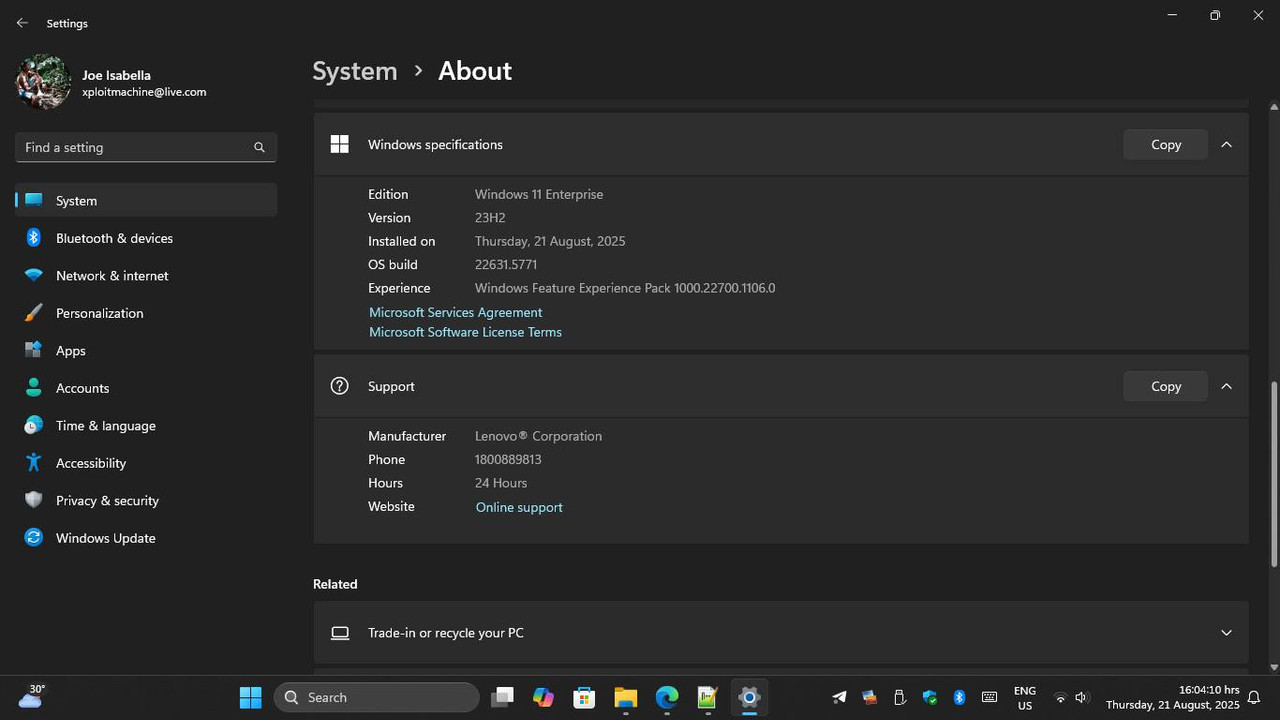Go to Privacy & security settings

coord(107,501)
